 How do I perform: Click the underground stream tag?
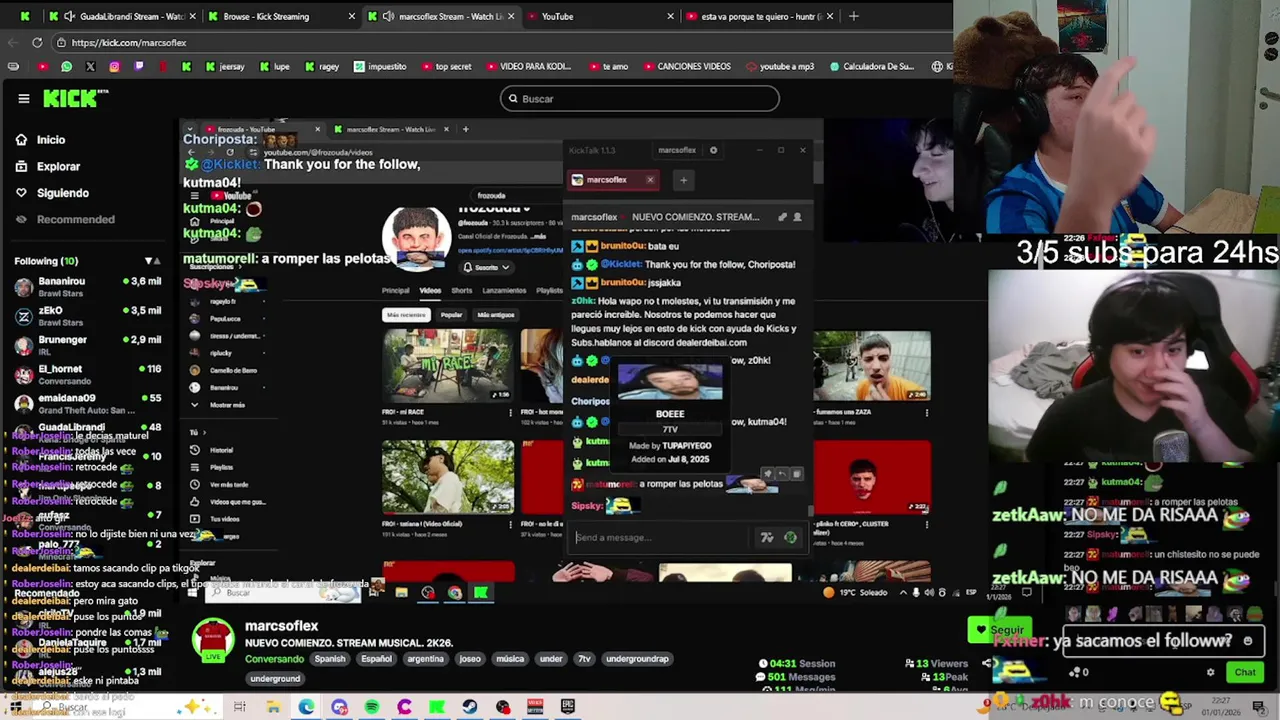(274, 679)
